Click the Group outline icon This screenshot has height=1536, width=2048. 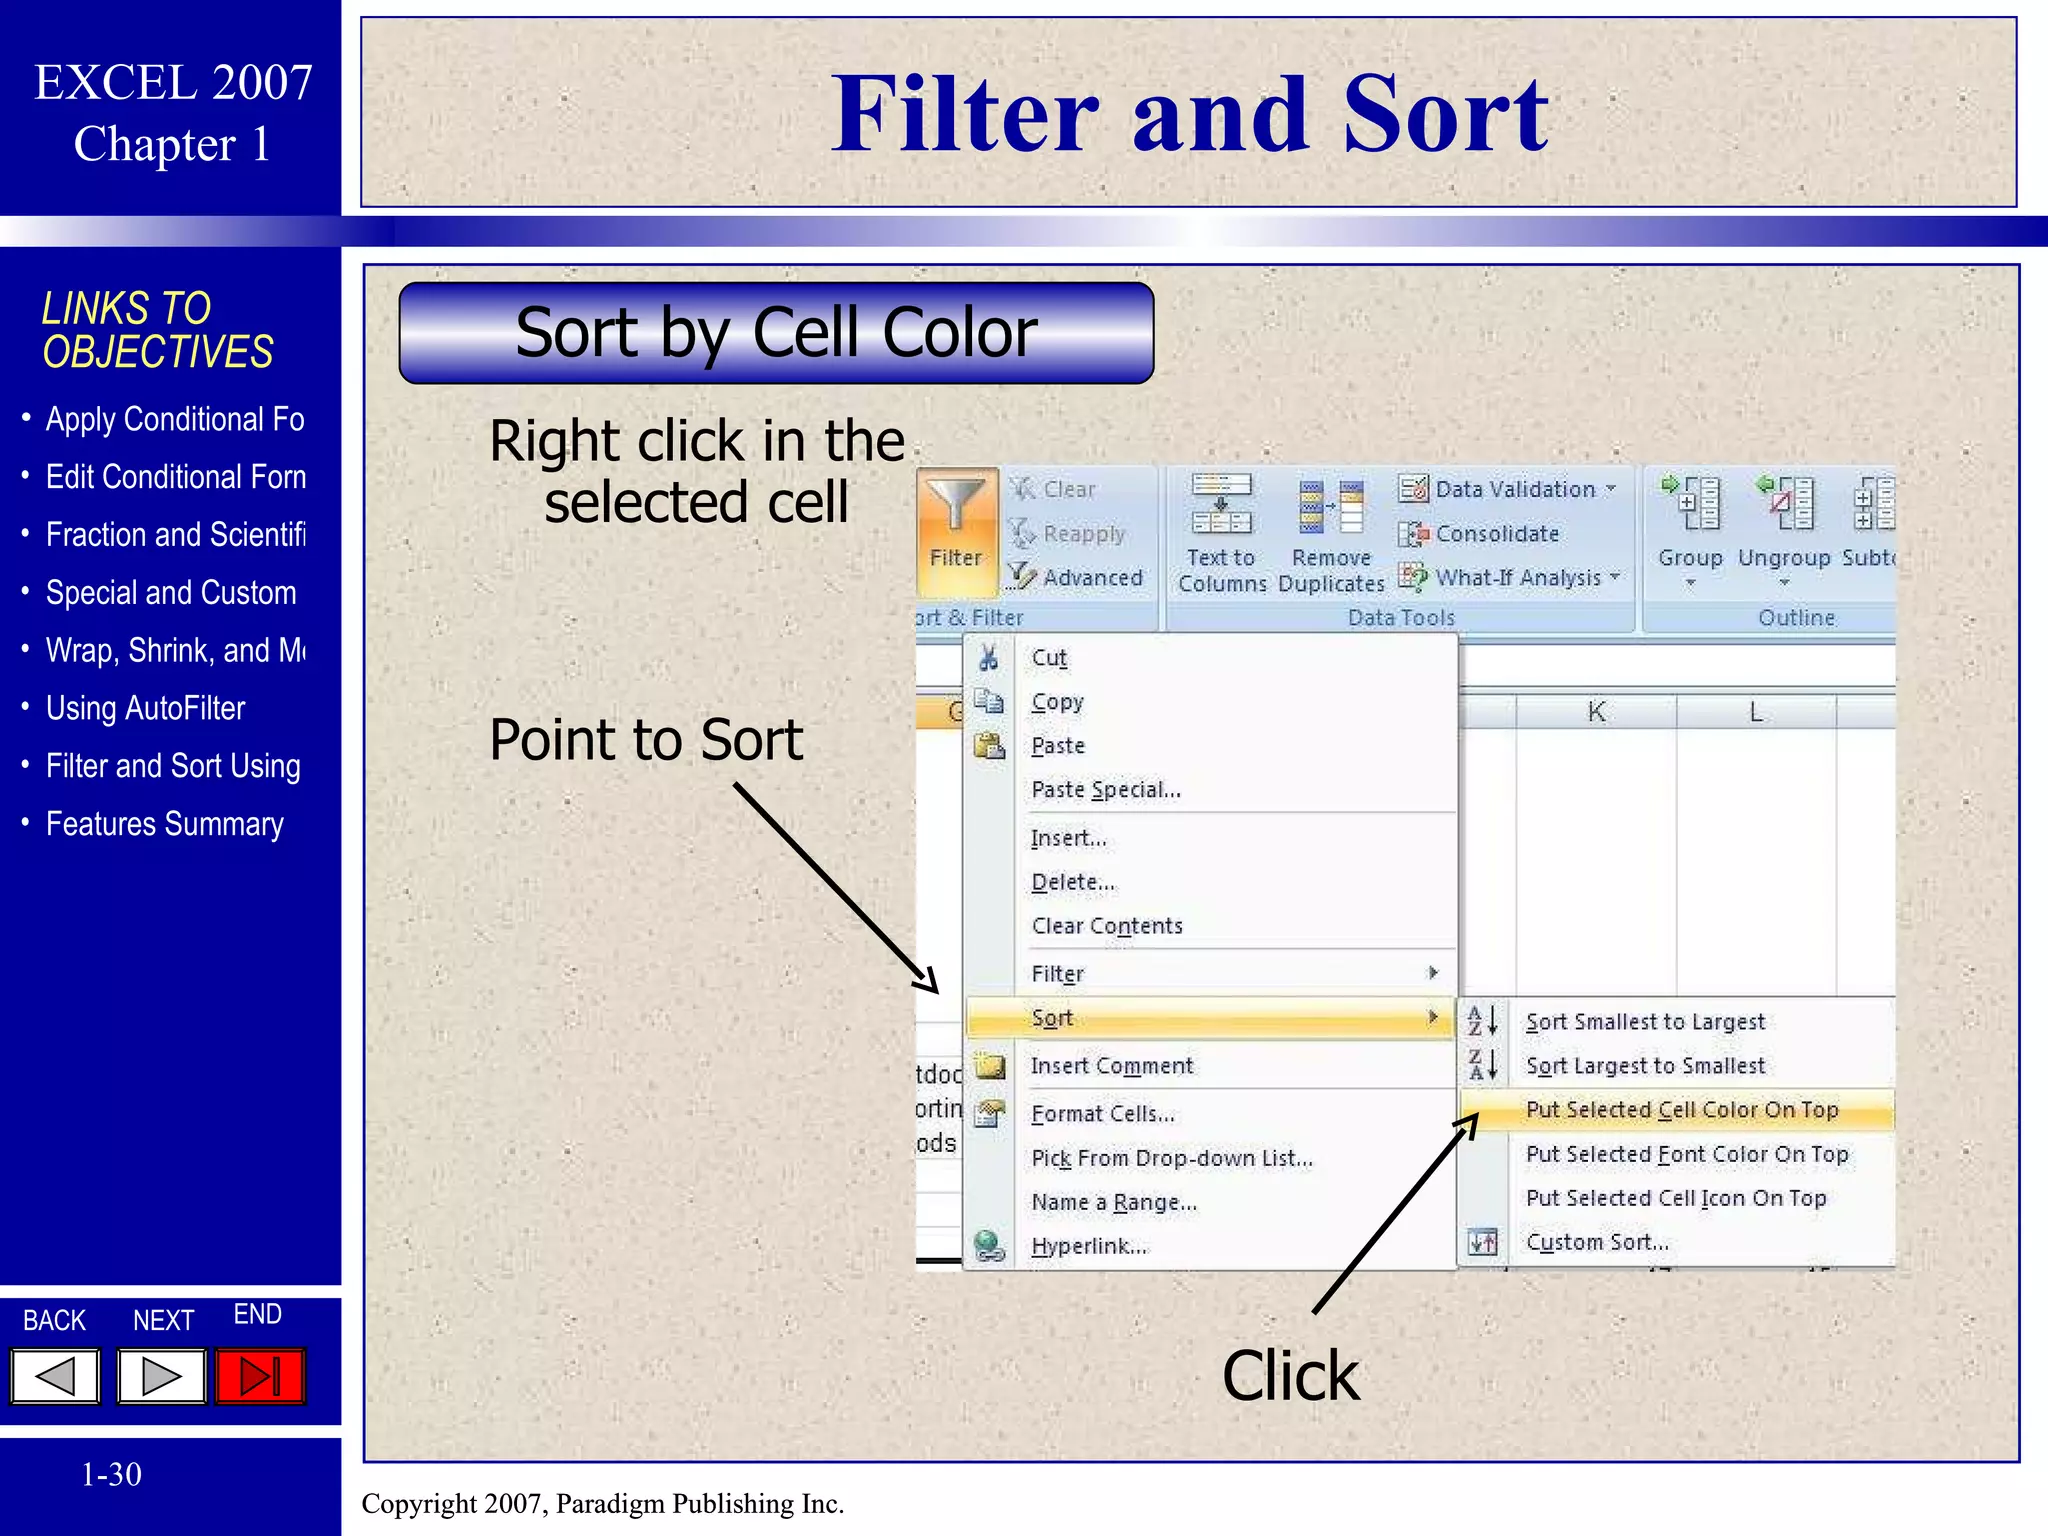1690,503
